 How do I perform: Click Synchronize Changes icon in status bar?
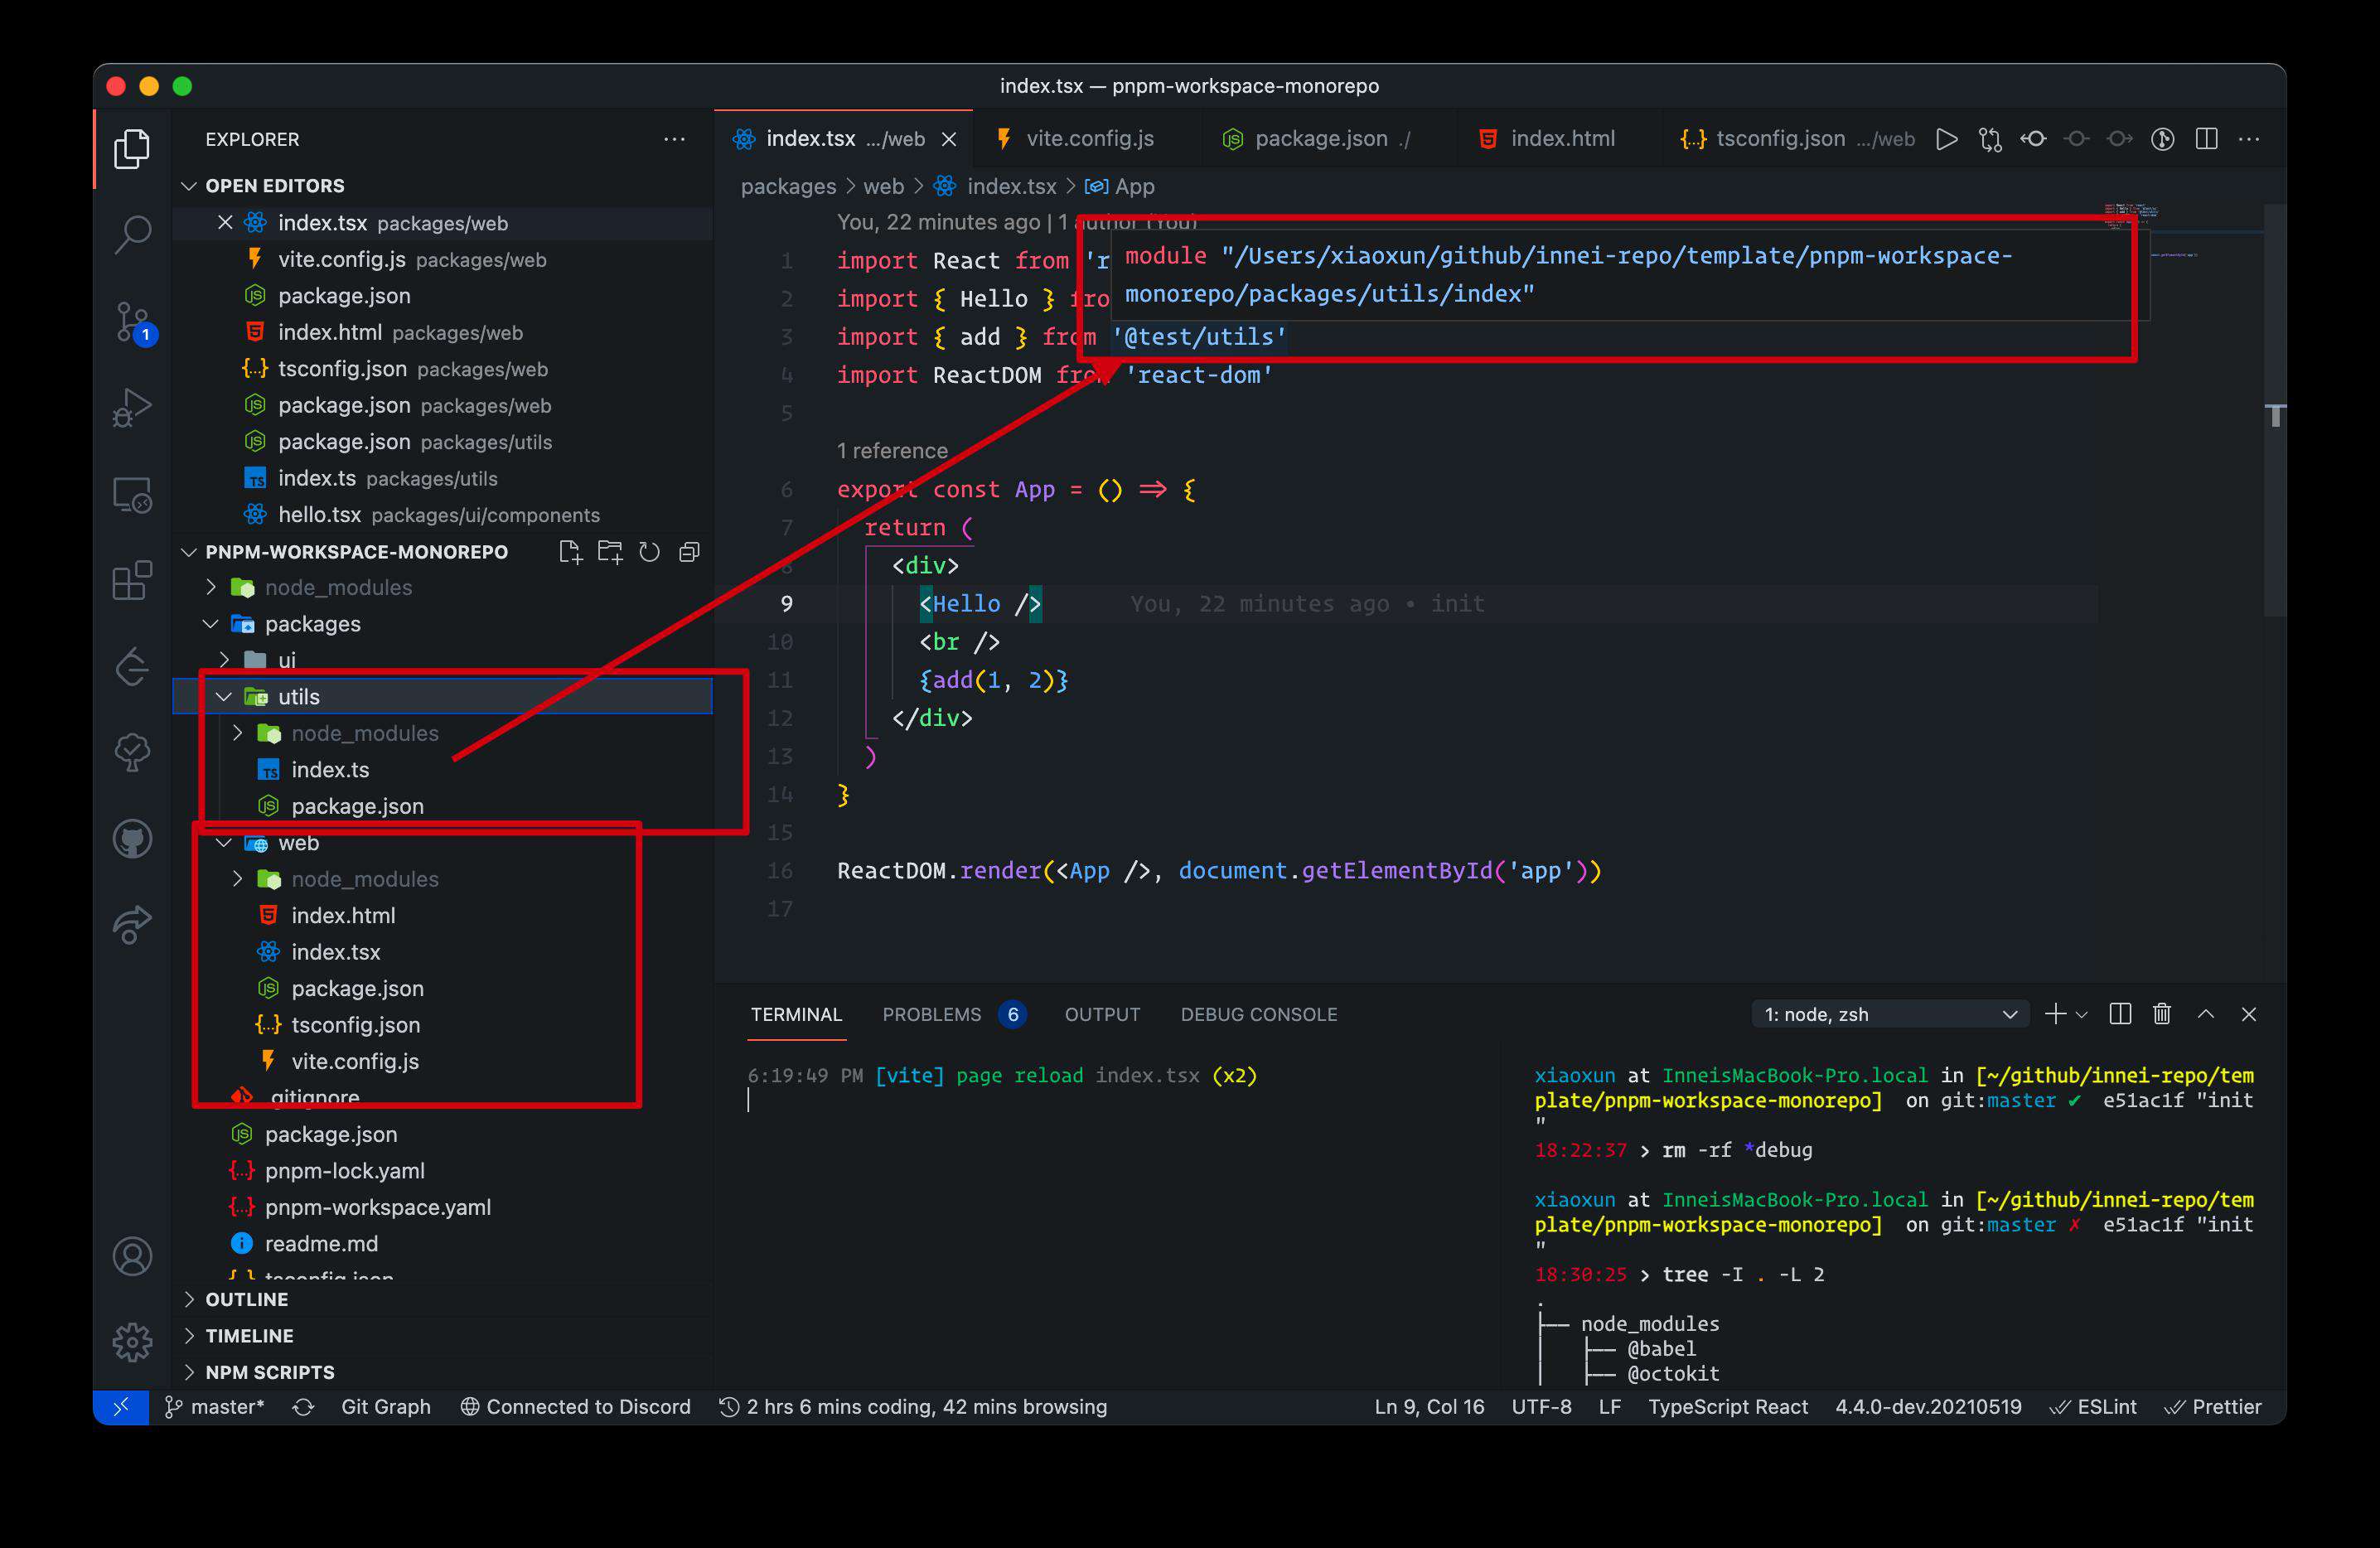303,1407
